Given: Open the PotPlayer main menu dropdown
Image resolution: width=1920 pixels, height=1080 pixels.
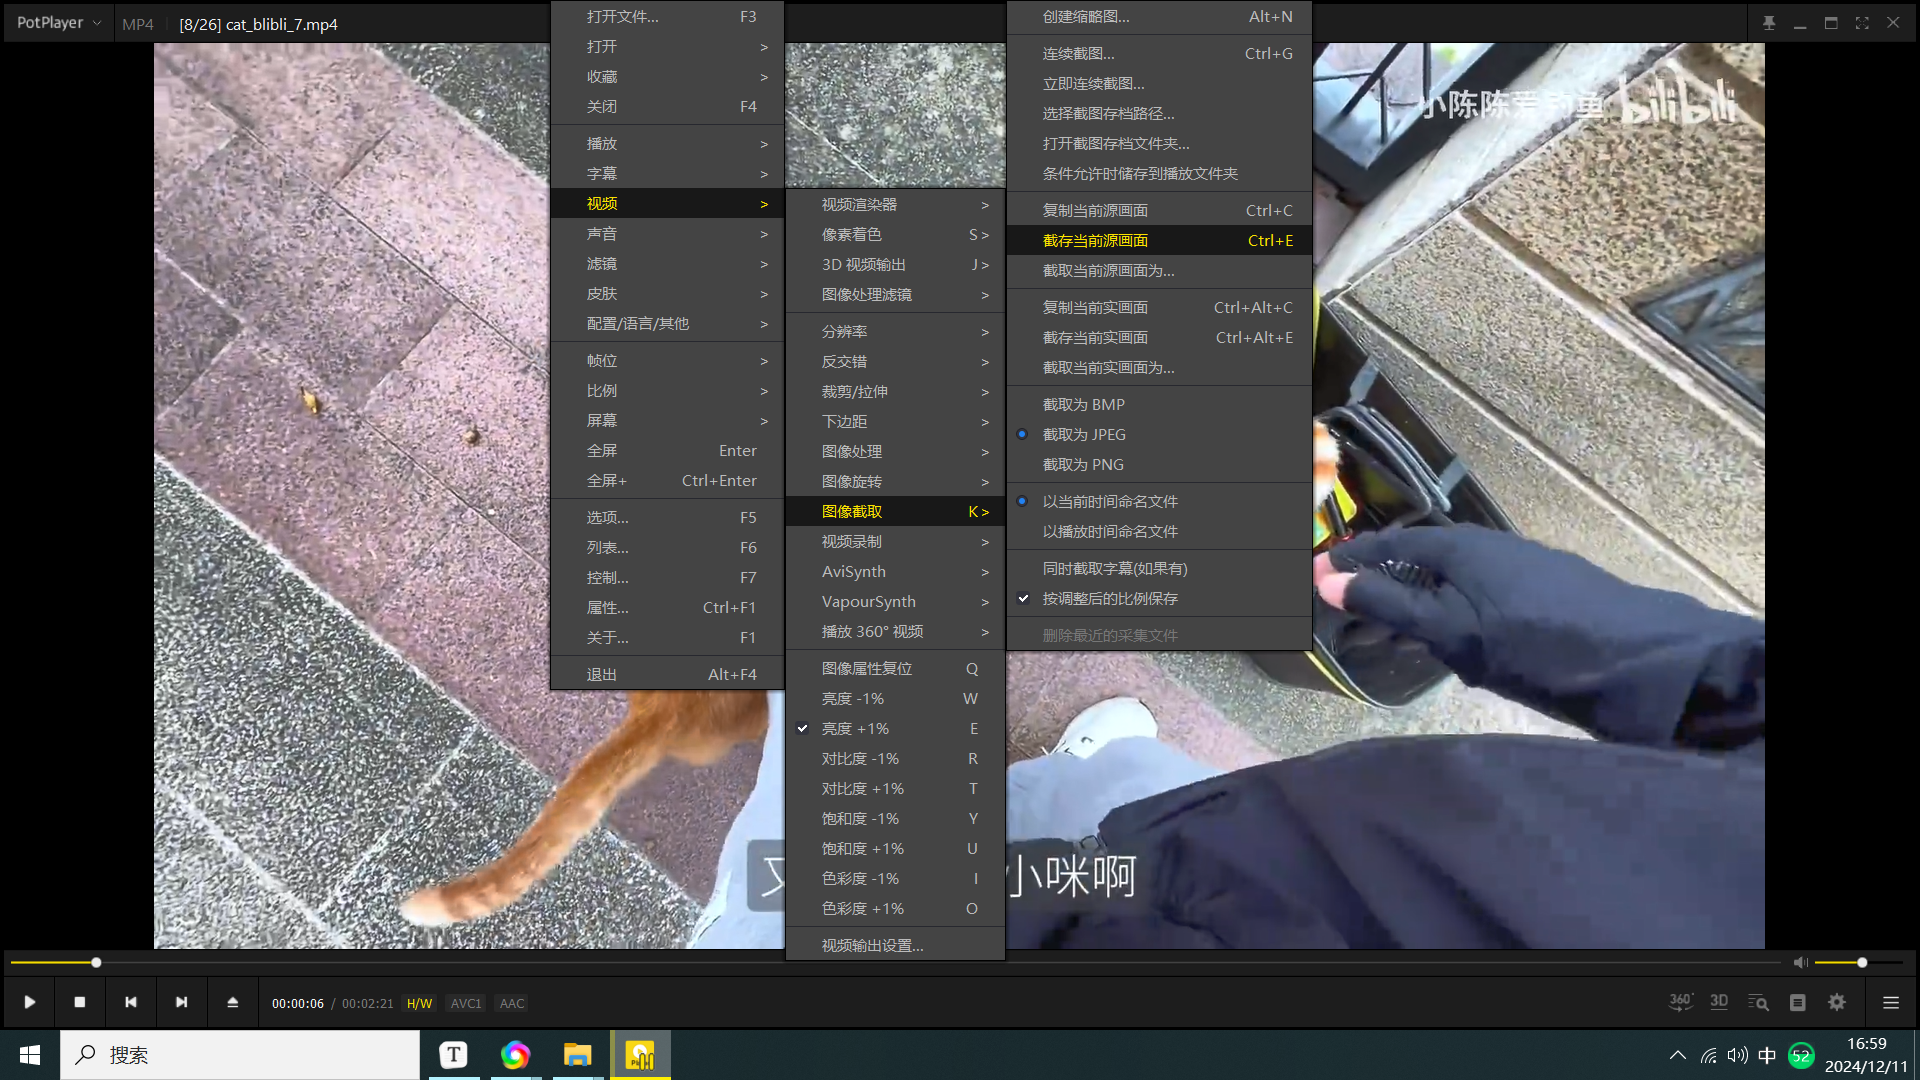Looking at the screenshot, I should (x=58, y=22).
